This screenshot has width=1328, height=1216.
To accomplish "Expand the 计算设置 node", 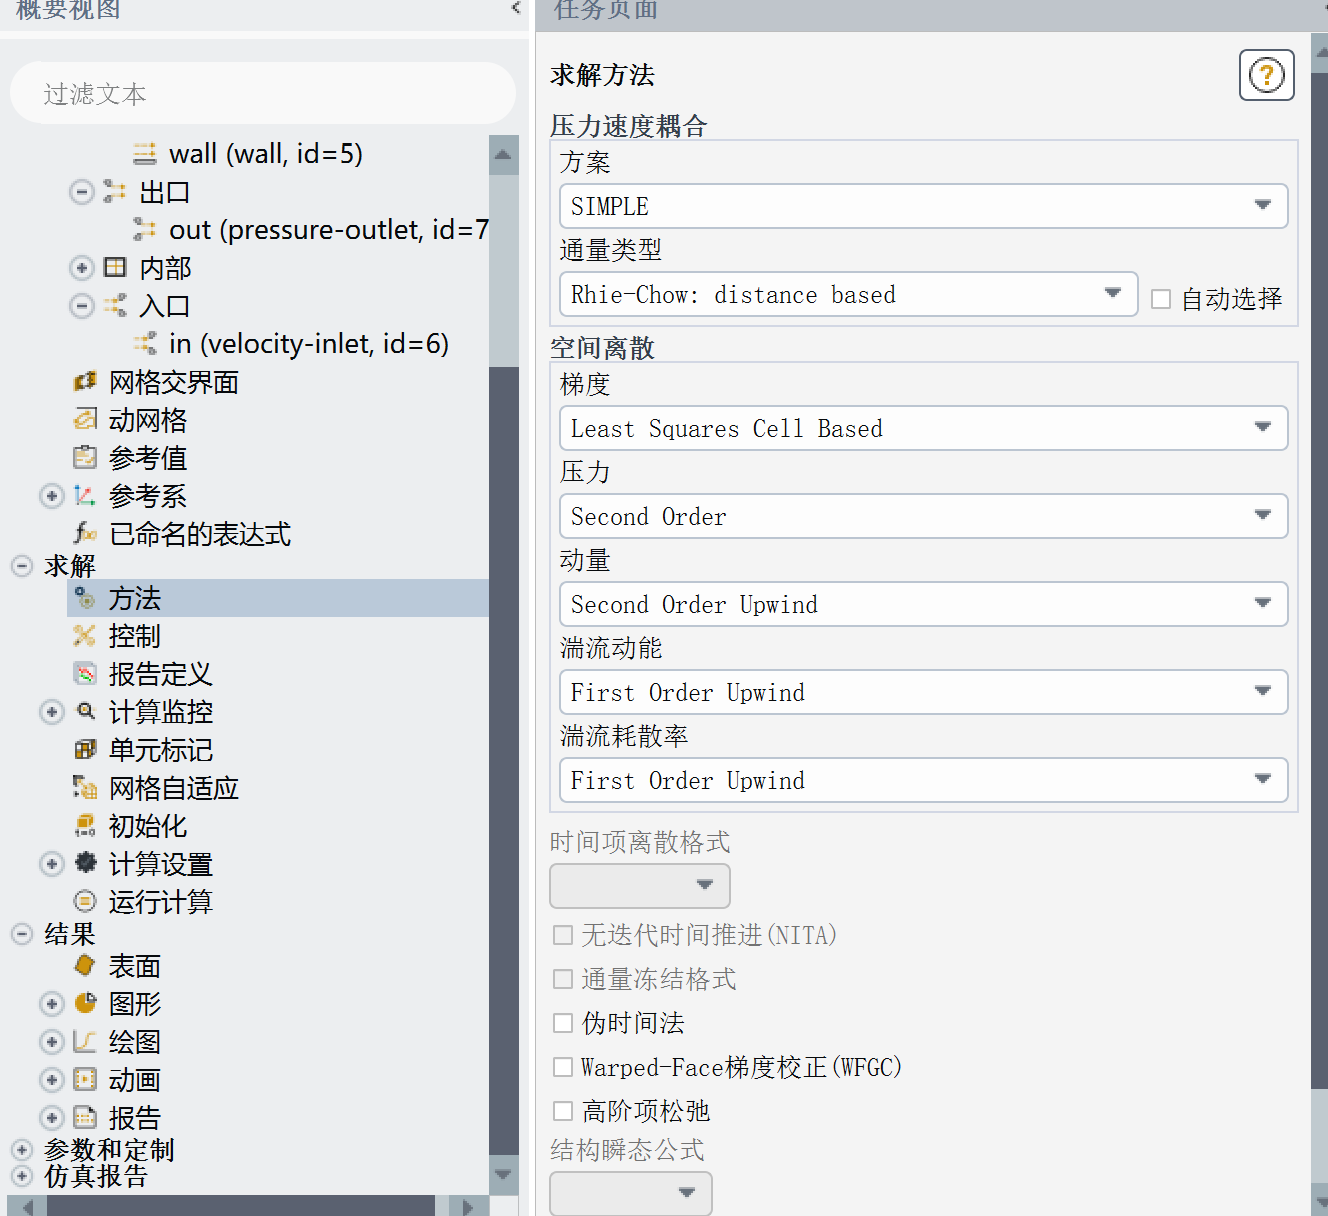I will (x=52, y=863).
